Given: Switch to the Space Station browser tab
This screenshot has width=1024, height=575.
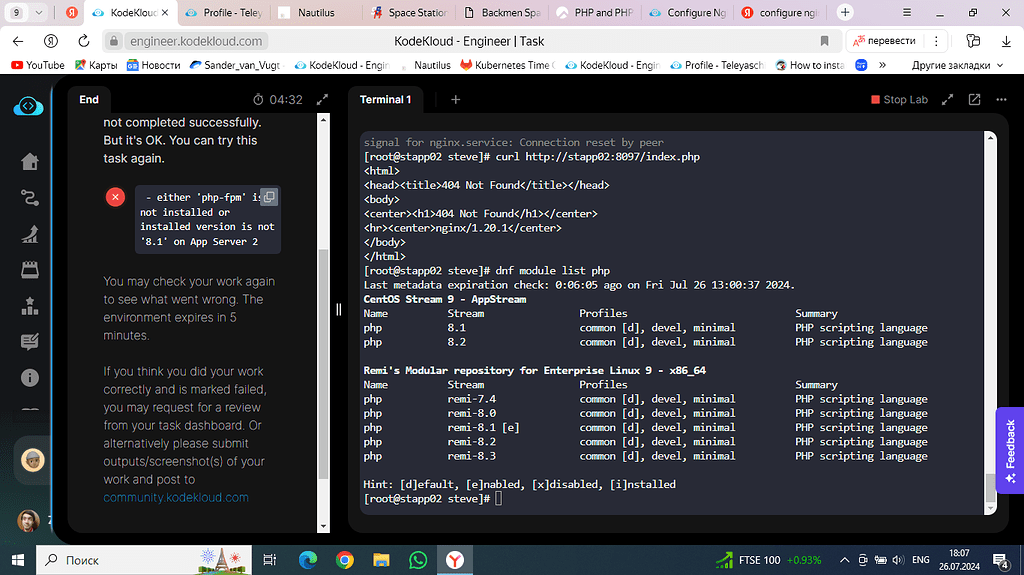Looking at the screenshot, I should point(409,12).
